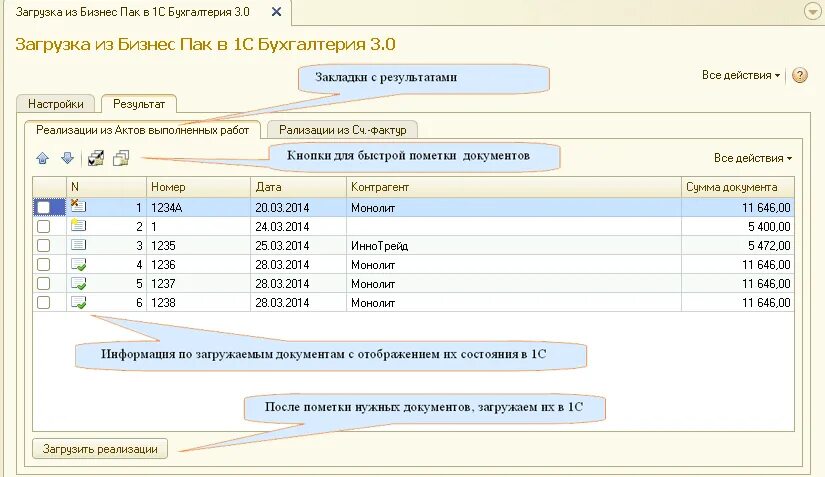Viewport: 825px width, 477px height.
Task: Click number cell 1238
Action: tap(198, 302)
